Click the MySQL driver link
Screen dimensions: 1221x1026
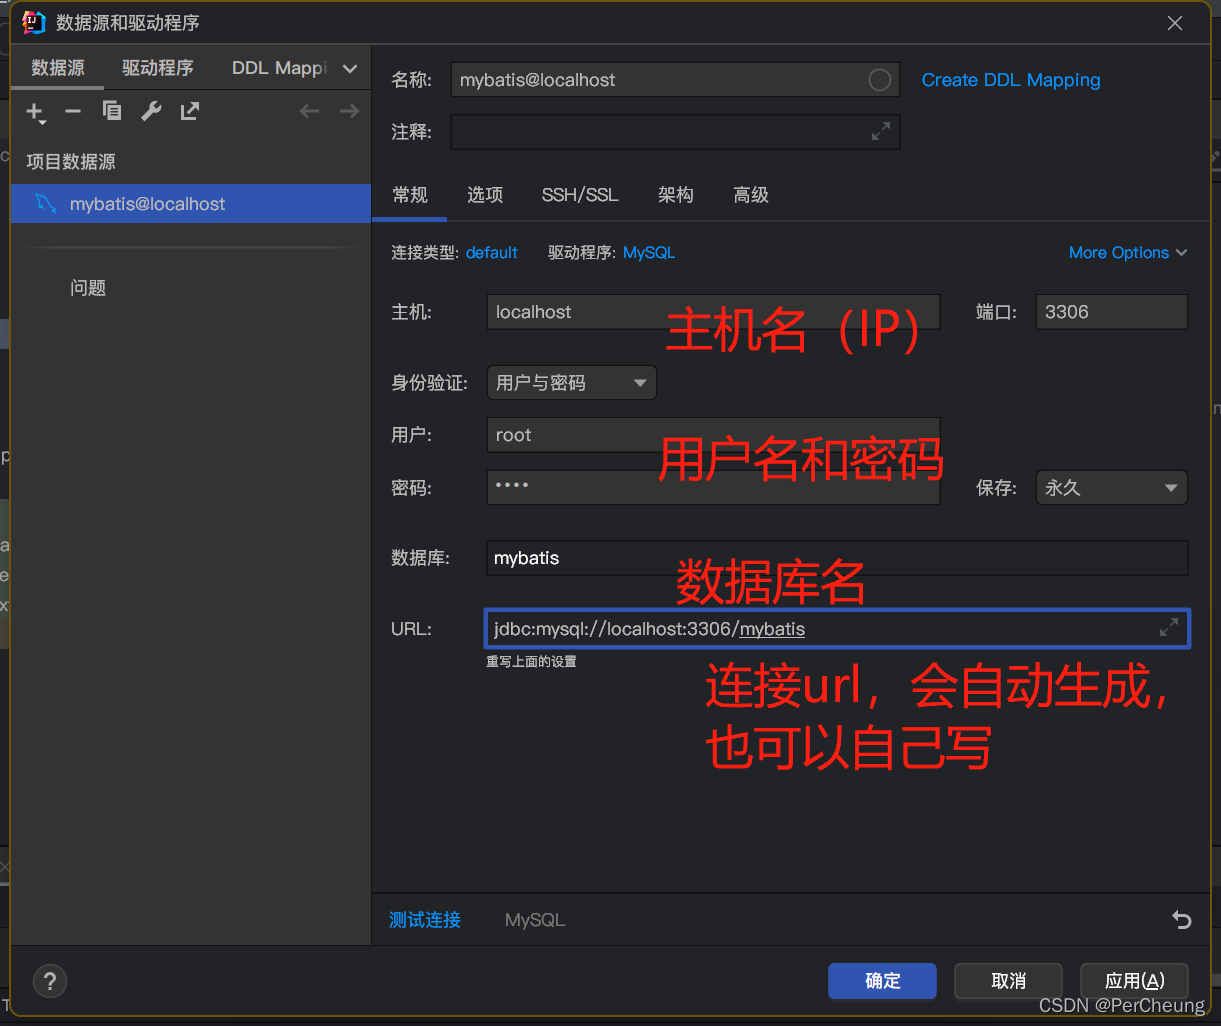pos(648,252)
